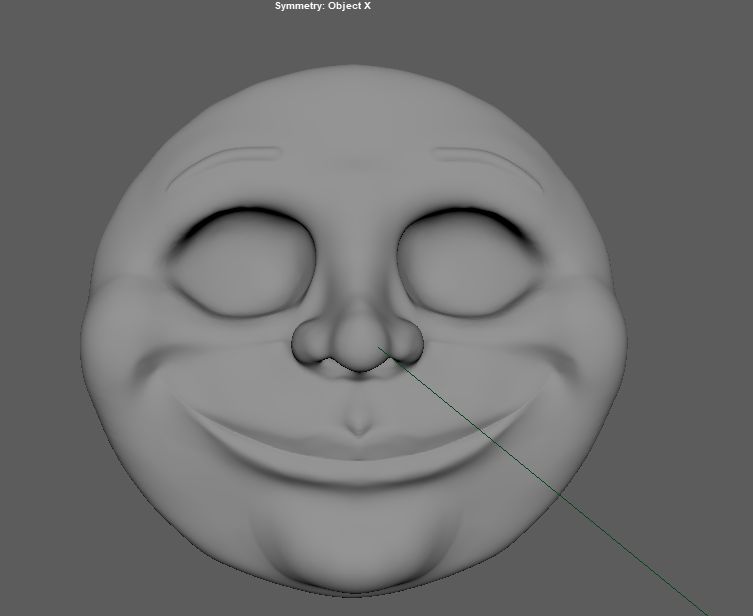Click the right eyebrow crease on the forehead
Screen dimensions: 753x616
click(489, 166)
